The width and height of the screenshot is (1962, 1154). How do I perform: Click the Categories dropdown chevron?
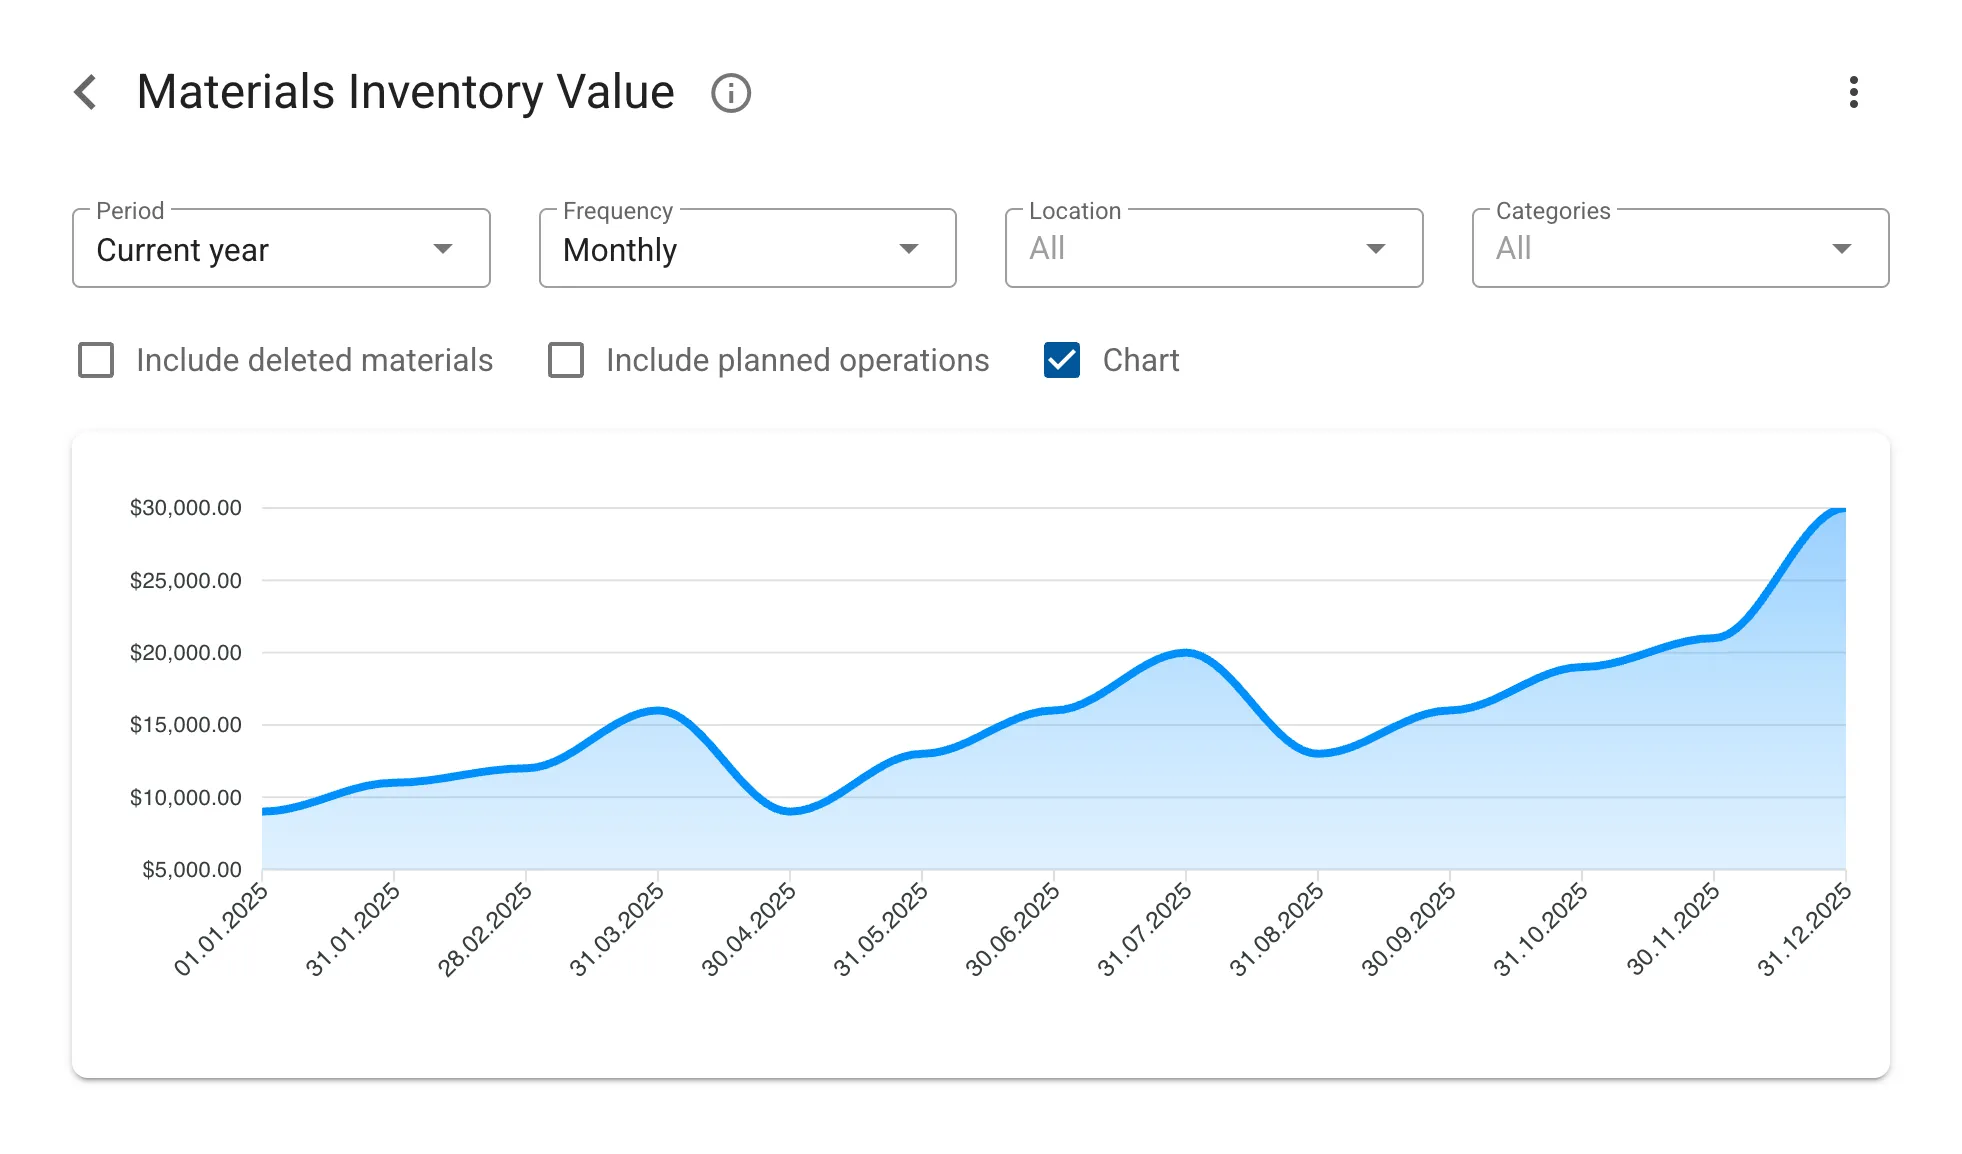point(1842,248)
